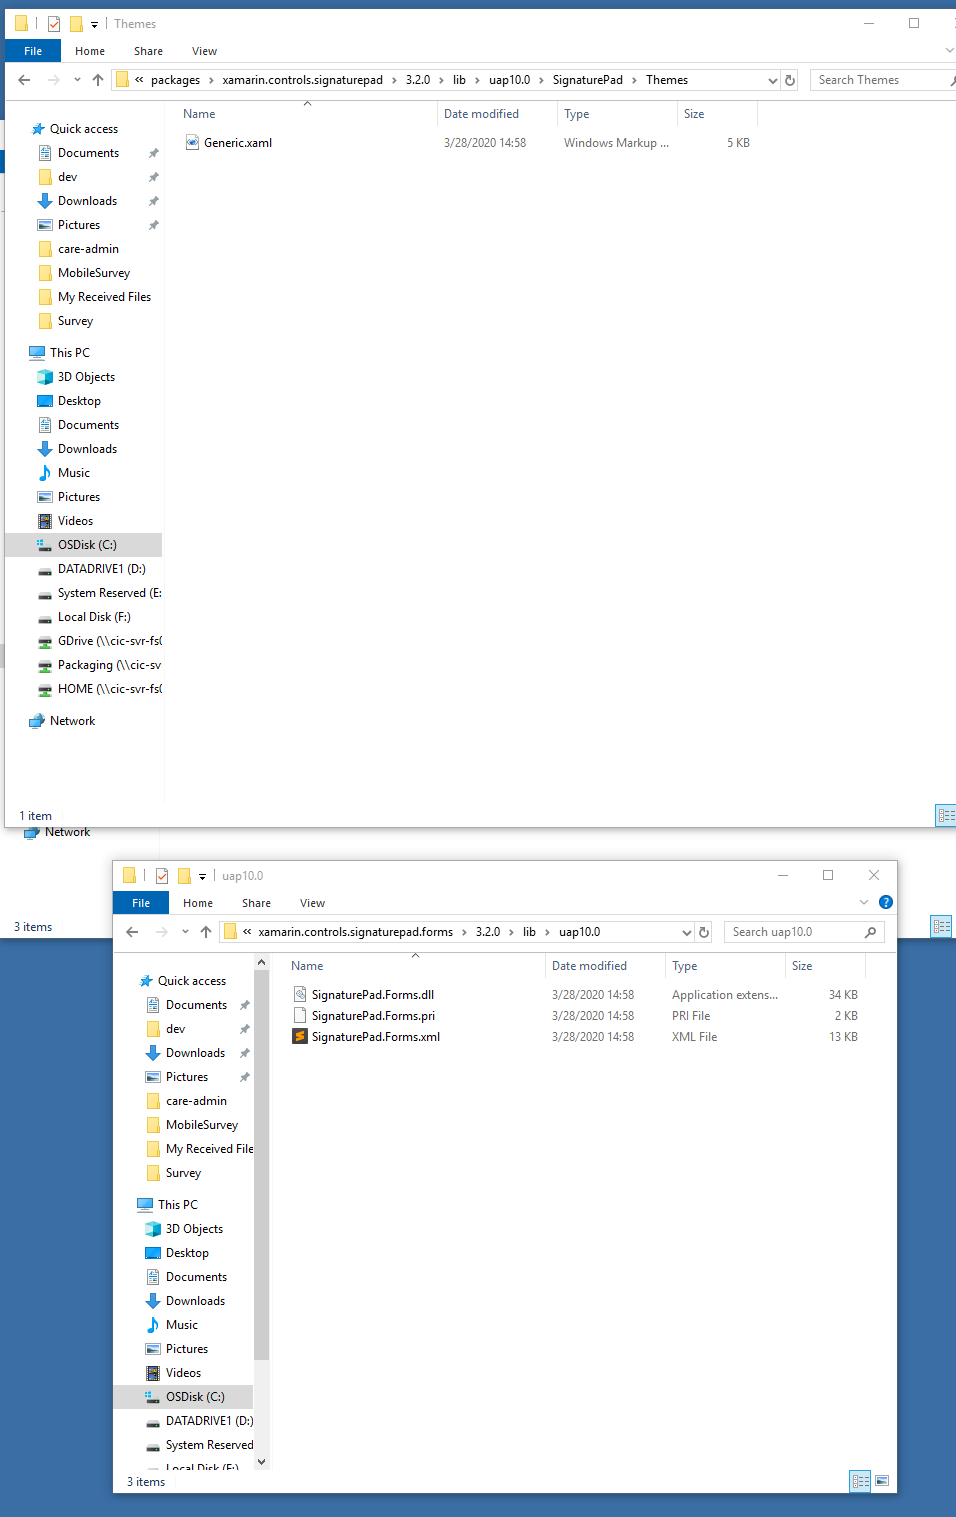
Task: Click SignaturePad.Forms.pri file icon
Action: (299, 1015)
